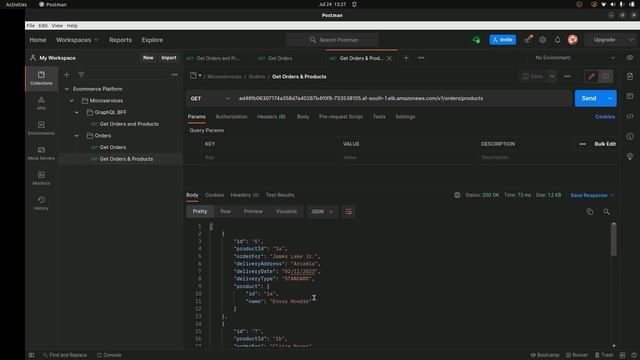
Task: Open the notifications bell
Action: 558,40
